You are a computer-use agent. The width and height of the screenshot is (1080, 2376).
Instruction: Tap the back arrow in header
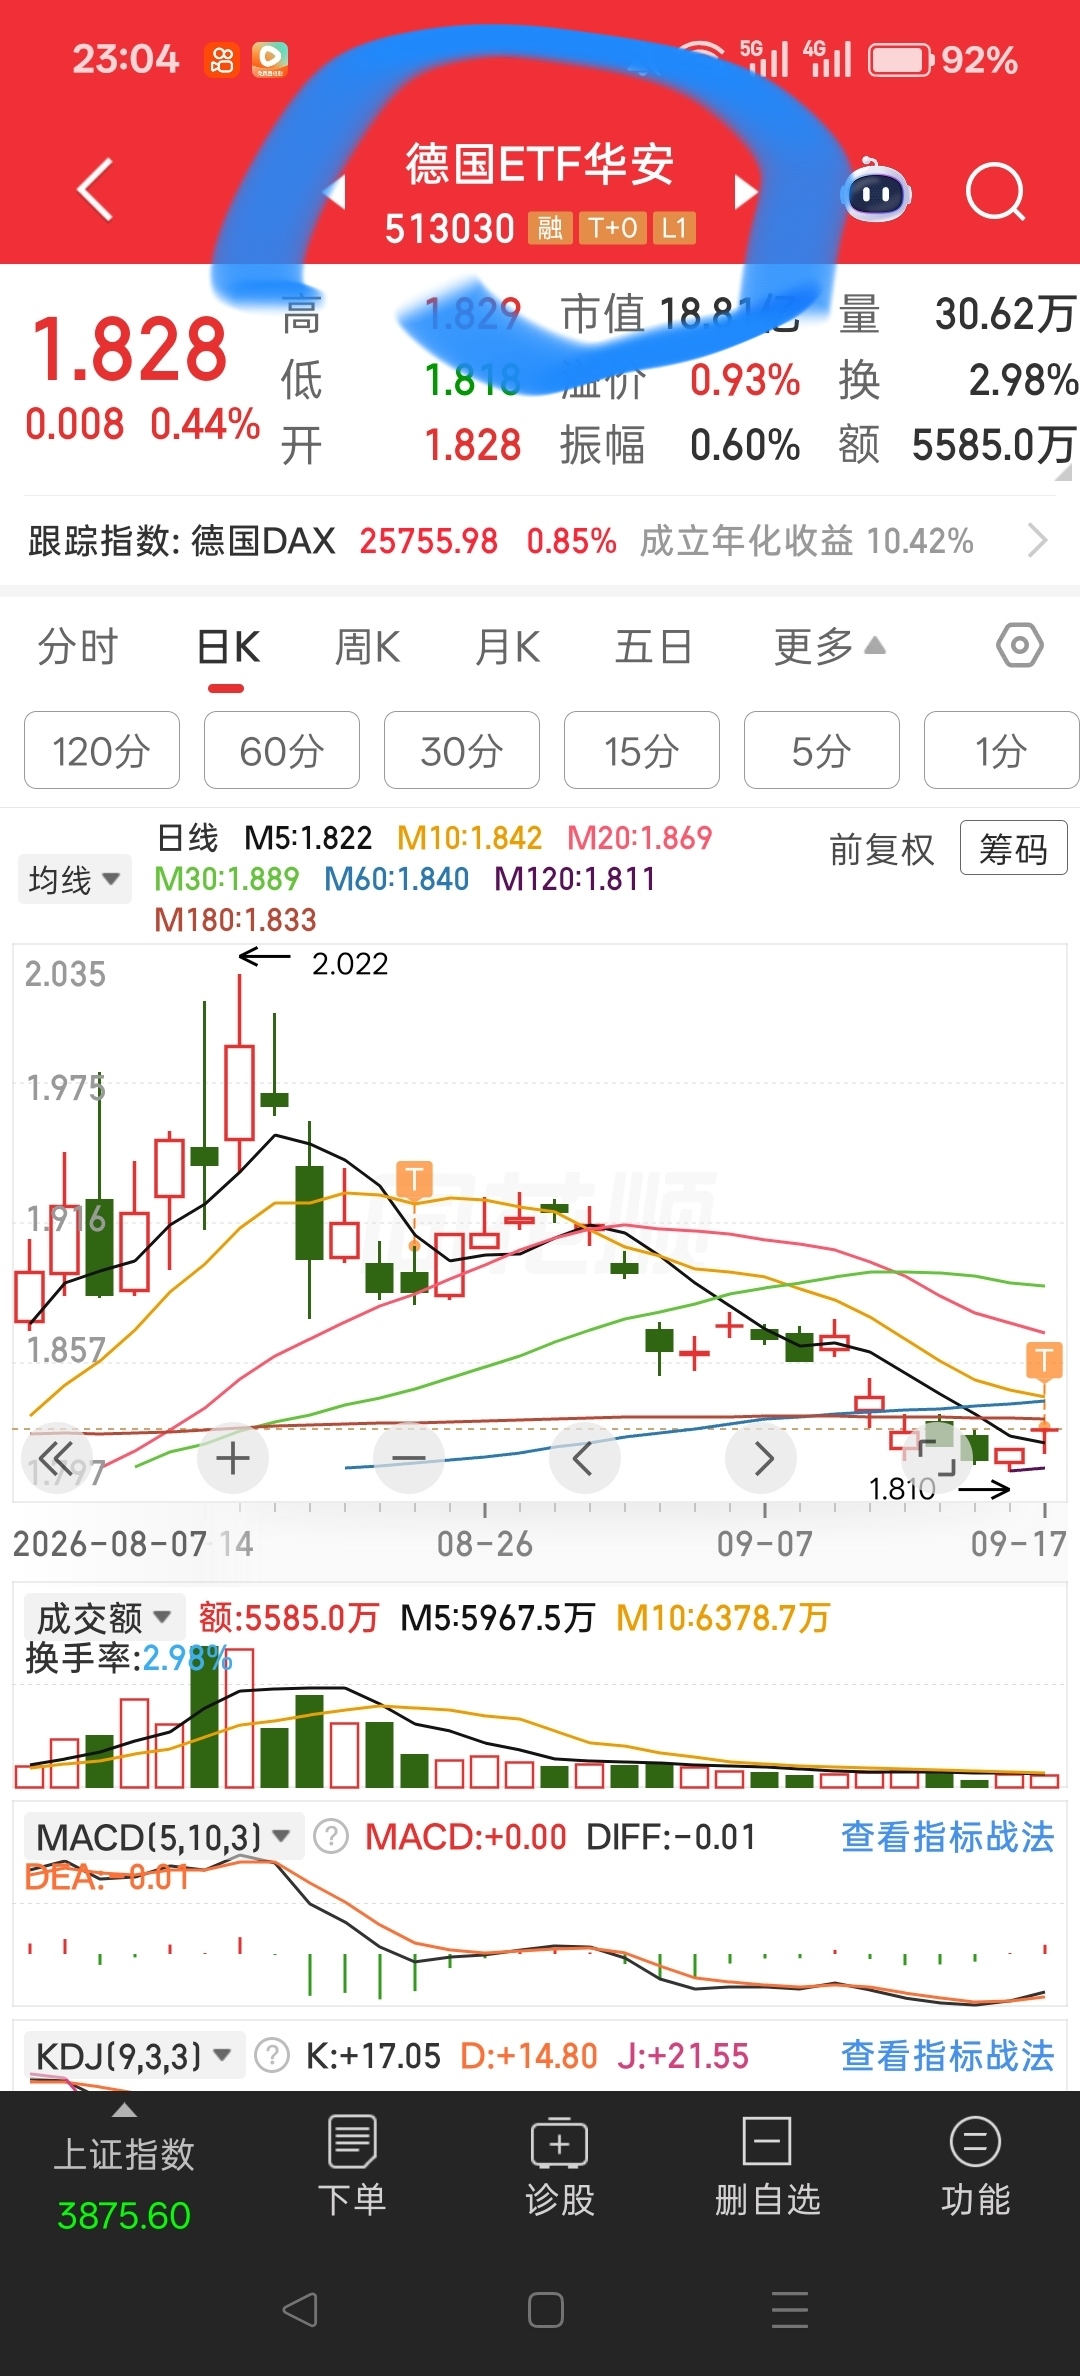(96, 190)
